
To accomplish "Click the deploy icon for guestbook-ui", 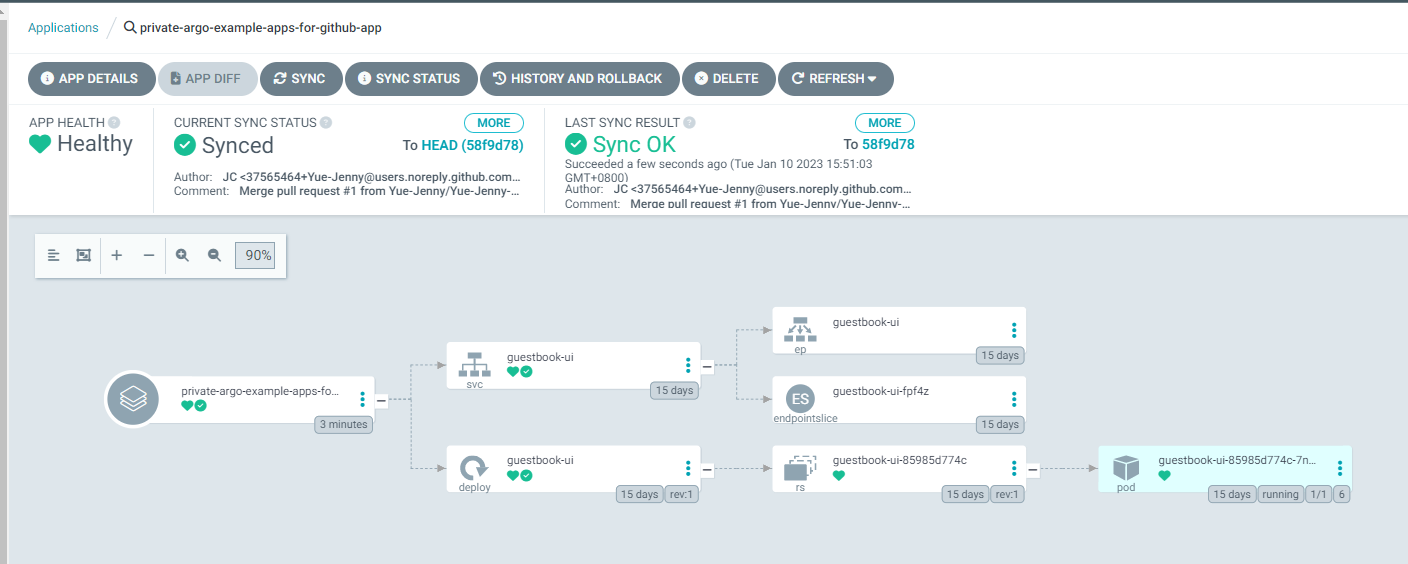I will (x=474, y=467).
